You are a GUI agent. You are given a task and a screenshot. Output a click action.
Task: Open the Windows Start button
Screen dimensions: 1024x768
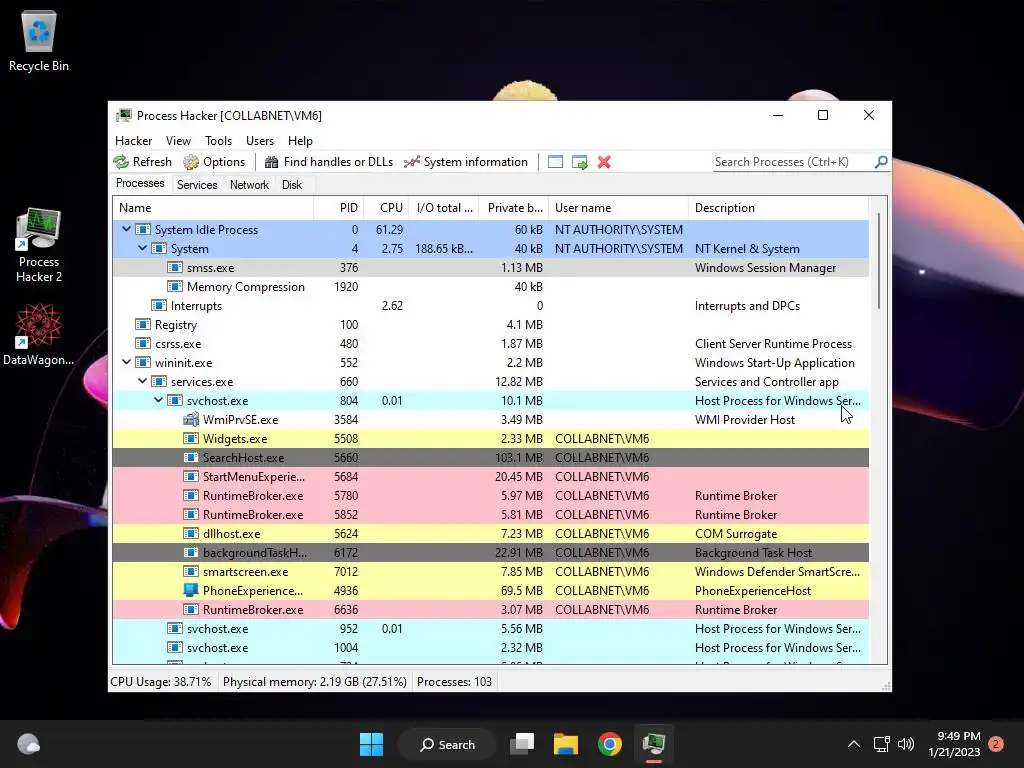(372, 744)
